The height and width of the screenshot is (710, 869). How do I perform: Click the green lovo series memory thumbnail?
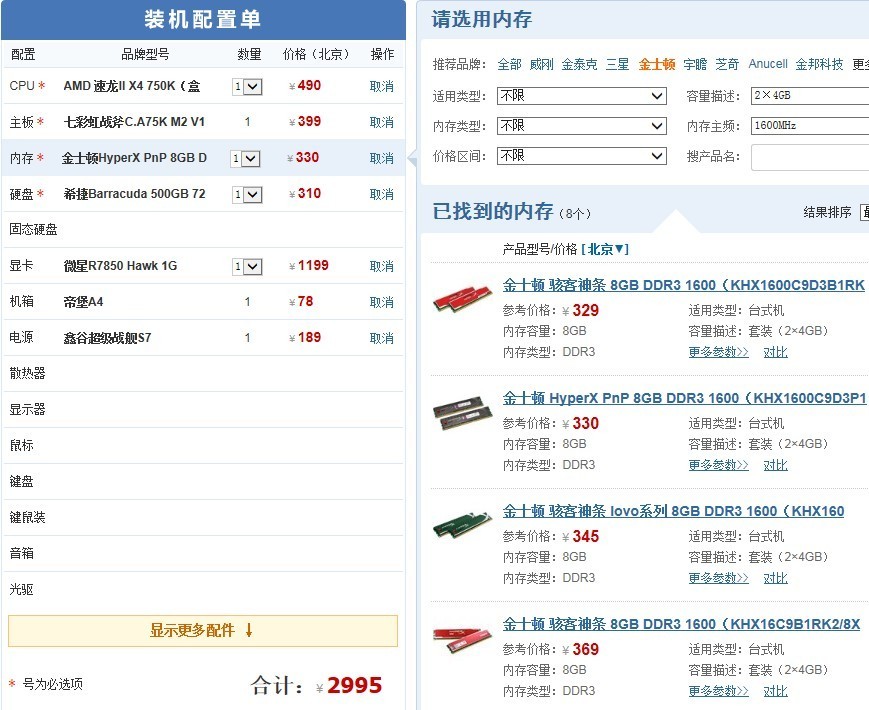(462, 525)
